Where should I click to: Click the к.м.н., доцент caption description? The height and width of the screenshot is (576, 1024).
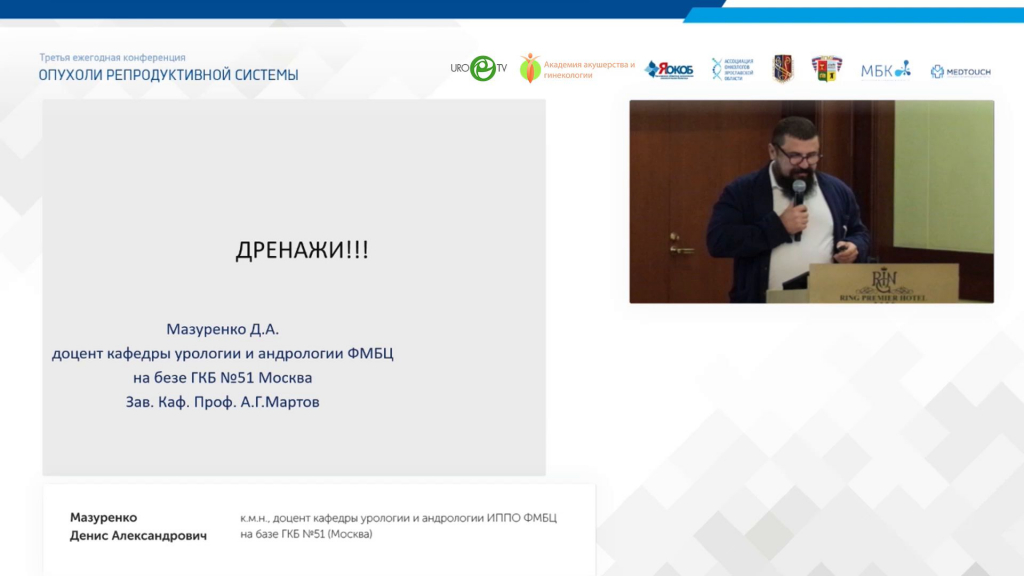[x=398, y=525]
